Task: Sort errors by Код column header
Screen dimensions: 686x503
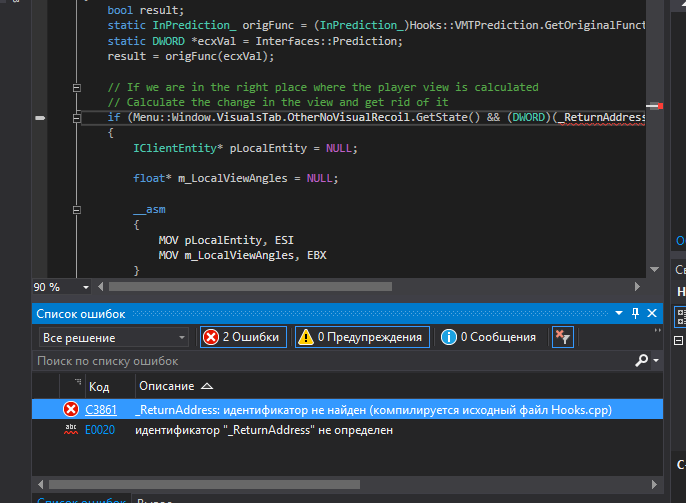Action: click(x=99, y=386)
